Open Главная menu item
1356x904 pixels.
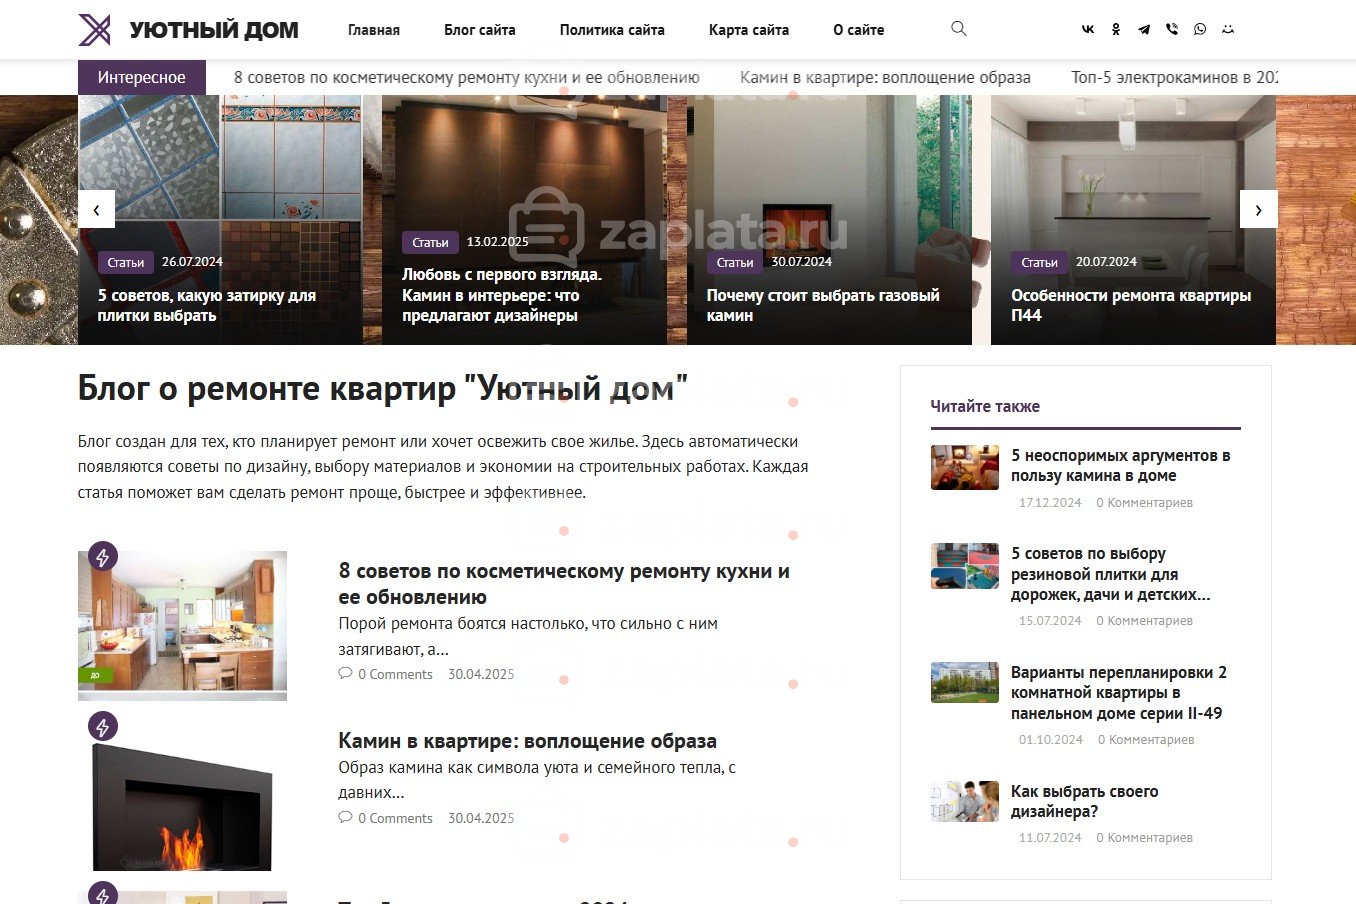pyautogui.click(x=374, y=30)
